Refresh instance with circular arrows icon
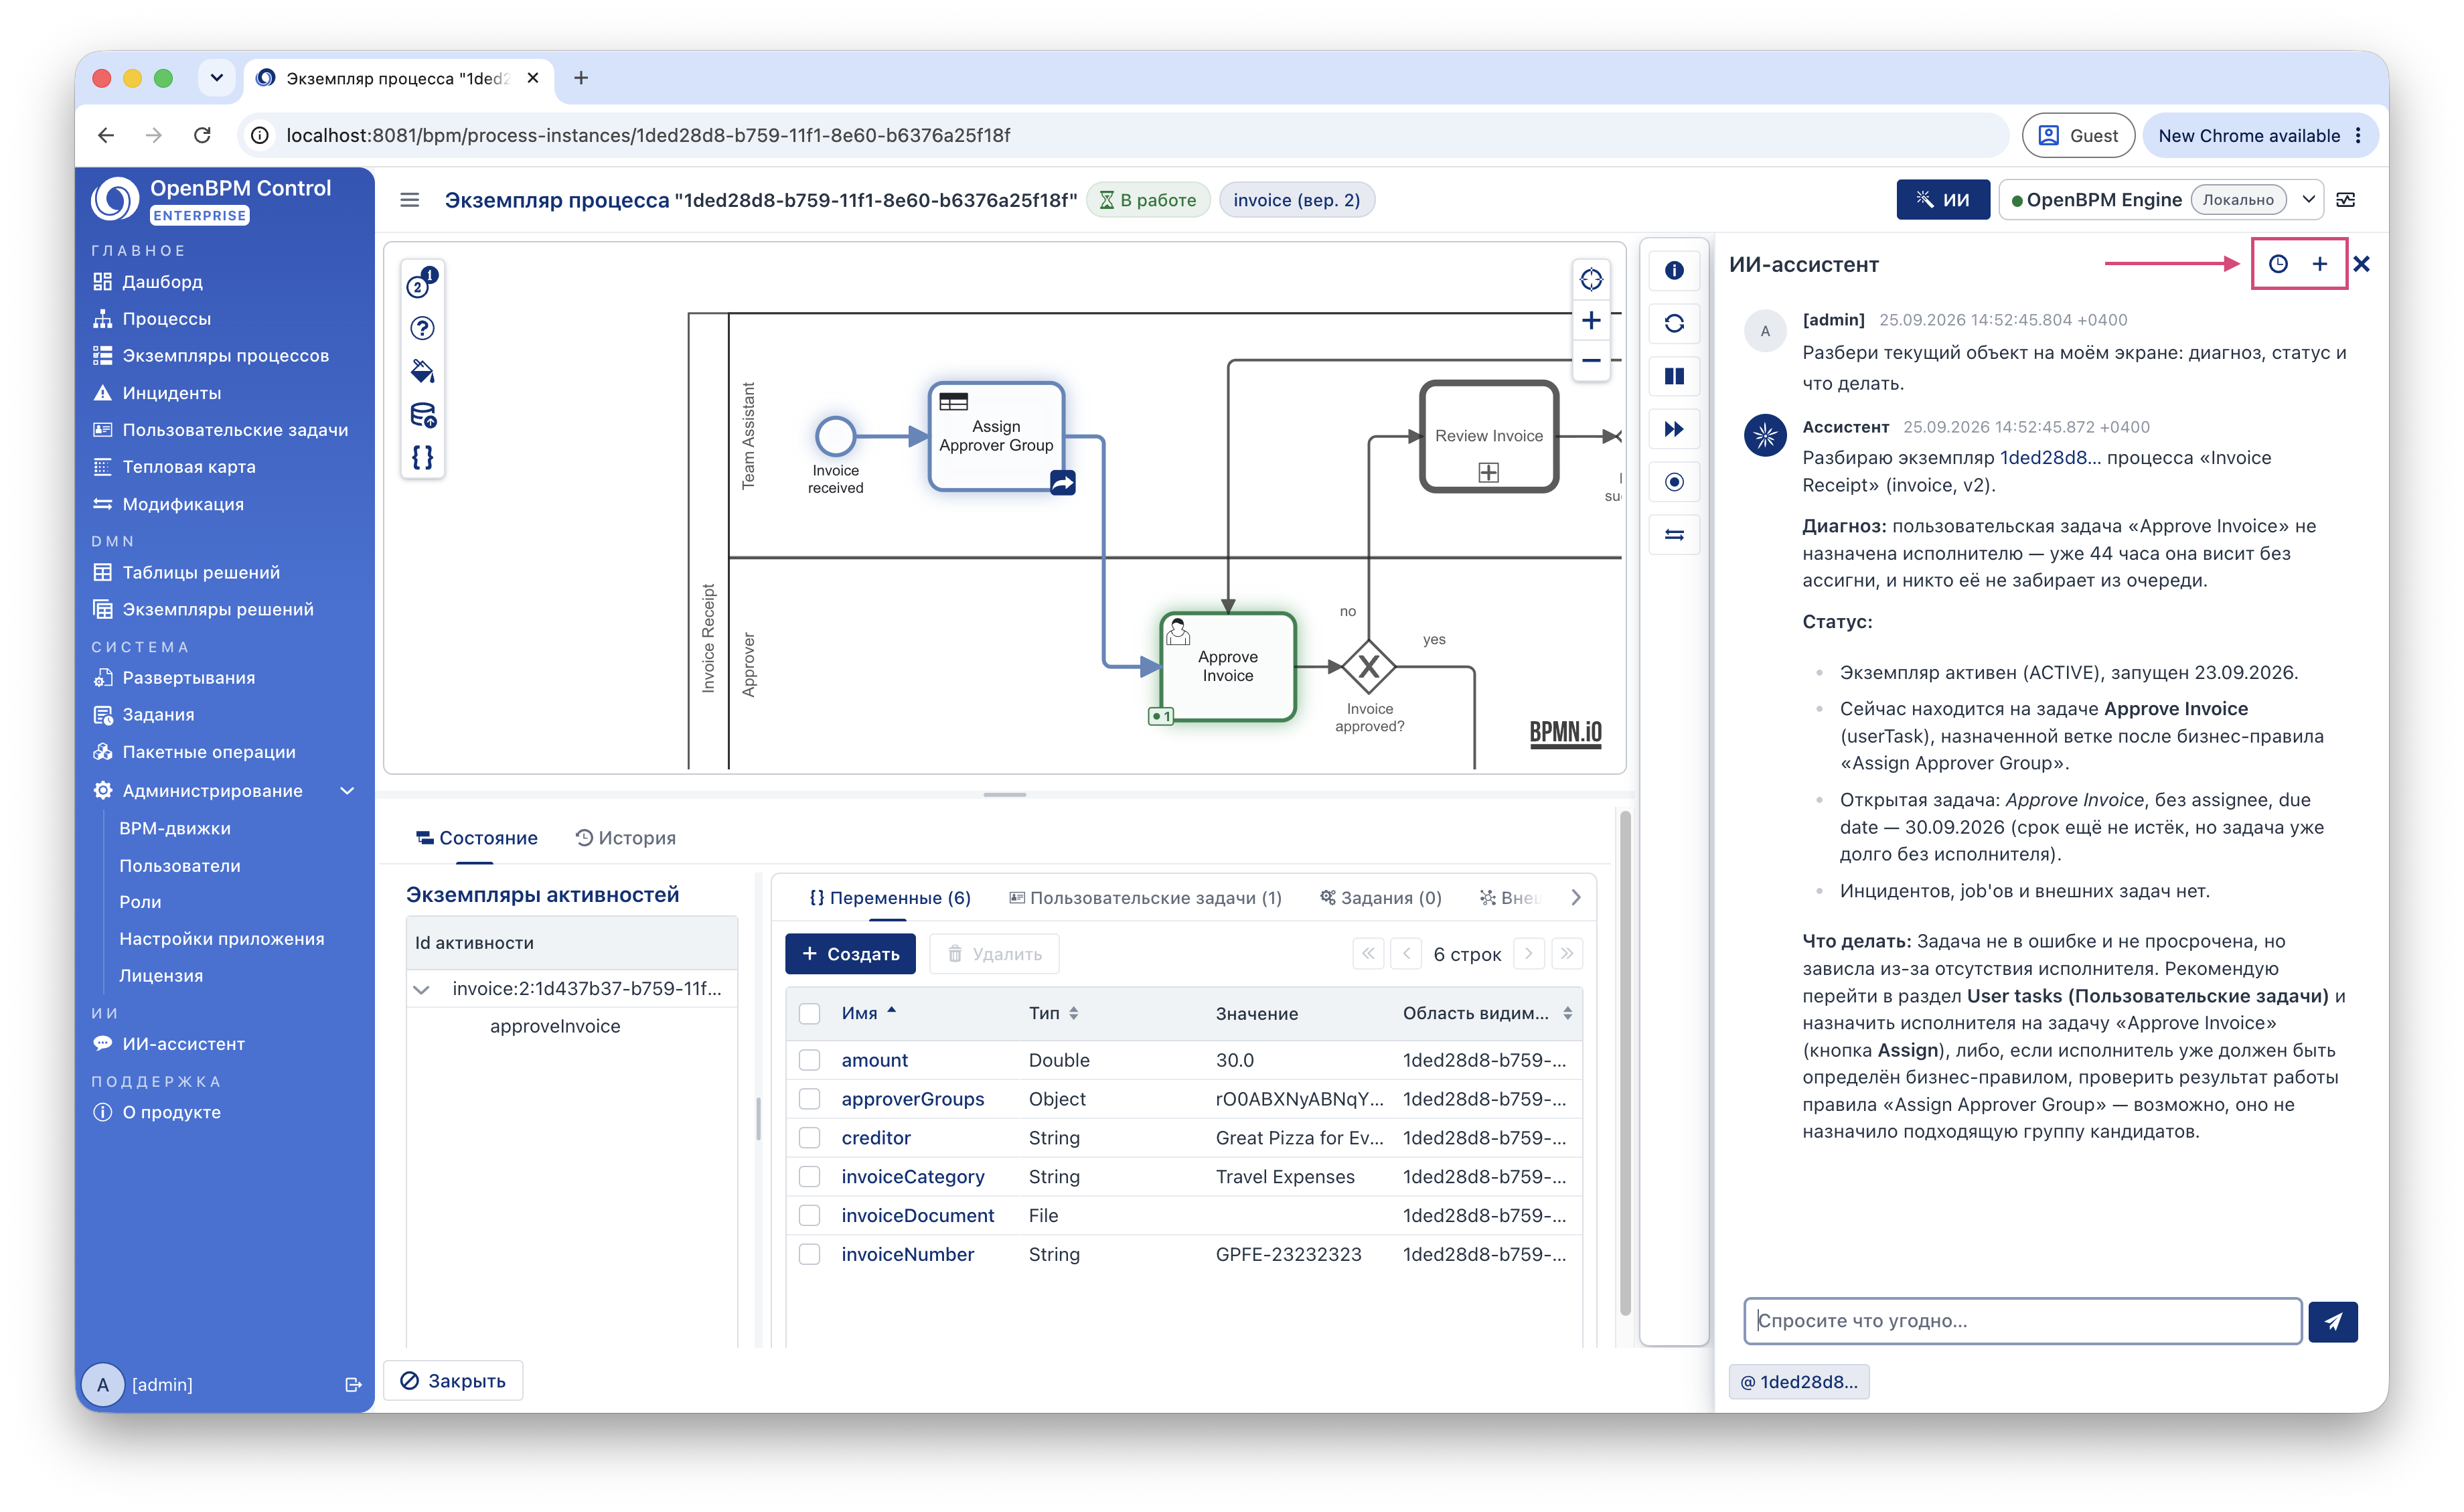Image resolution: width=2464 pixels, height=1512 pixels. [x=1674, y=323]
